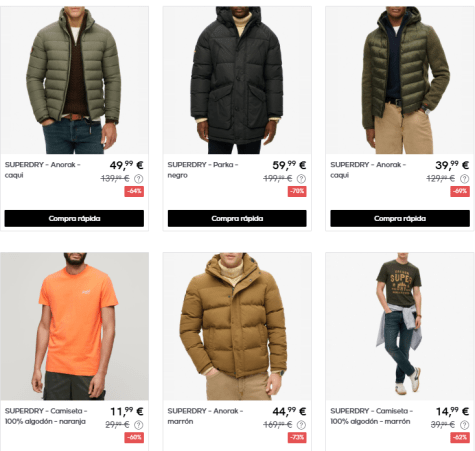Open the black parka product image
The image size is (475, 451).
pos(237,80)
